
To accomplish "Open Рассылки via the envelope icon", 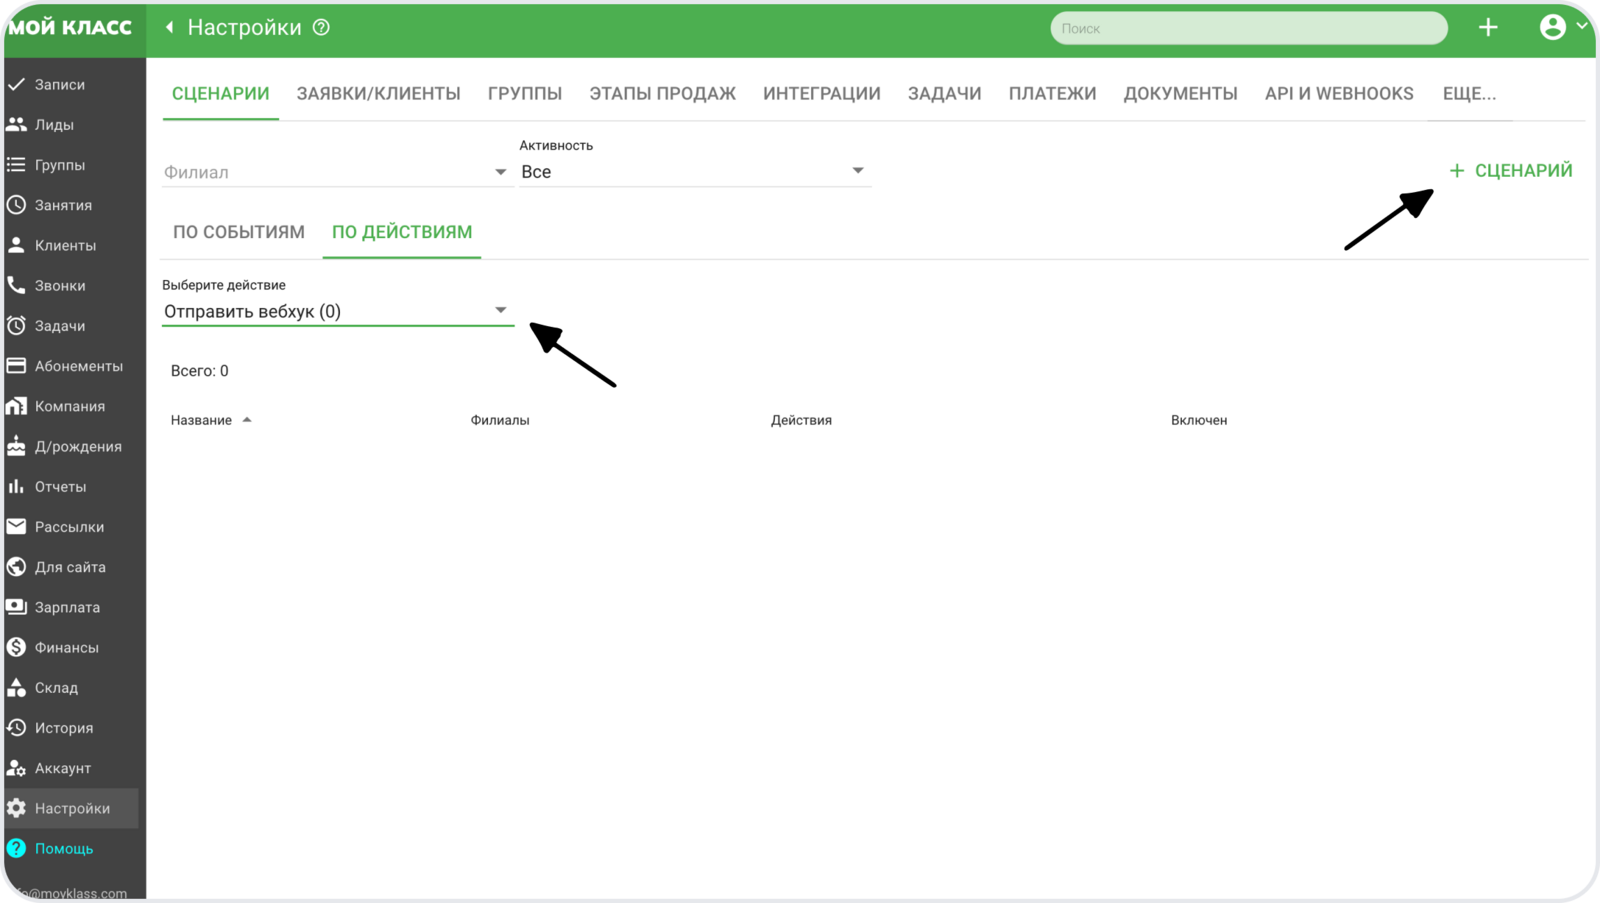I will pos(16,526).
